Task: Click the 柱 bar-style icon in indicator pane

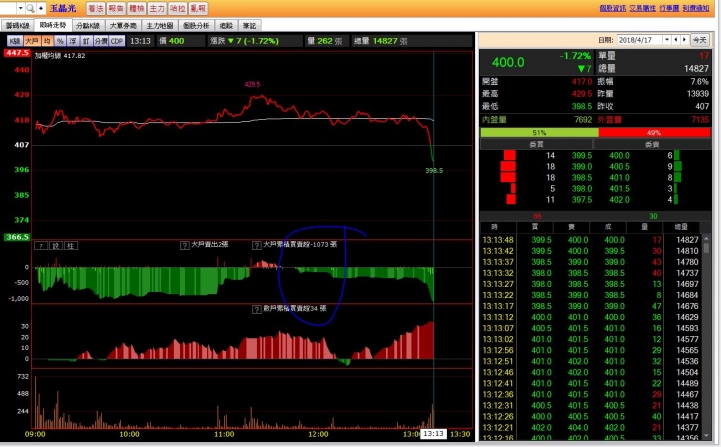Action: [x=70, y=246]
